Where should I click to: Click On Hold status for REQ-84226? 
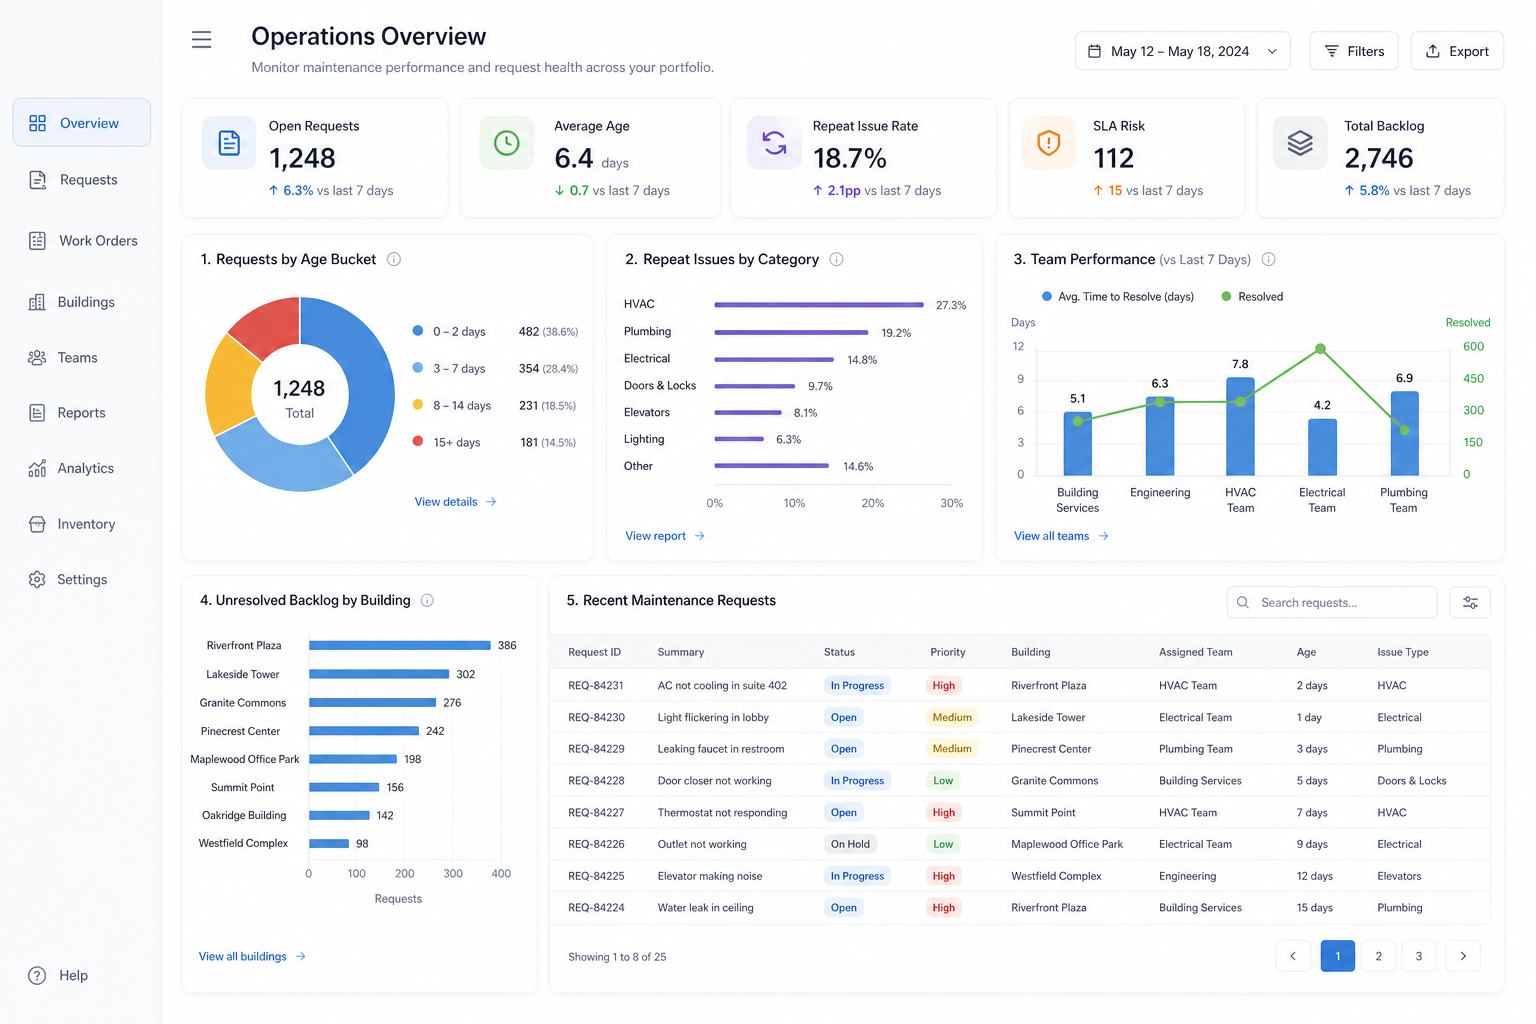(850, 844)
